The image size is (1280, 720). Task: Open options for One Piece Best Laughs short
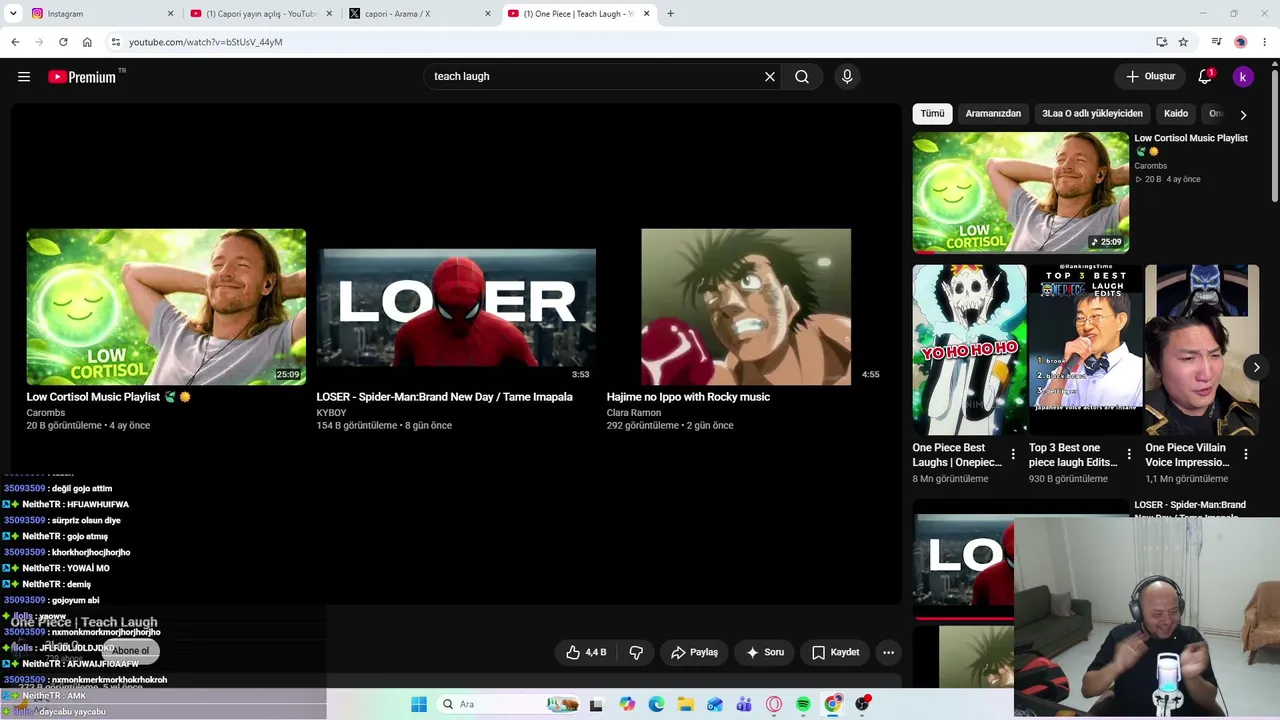pos(1013,455)
